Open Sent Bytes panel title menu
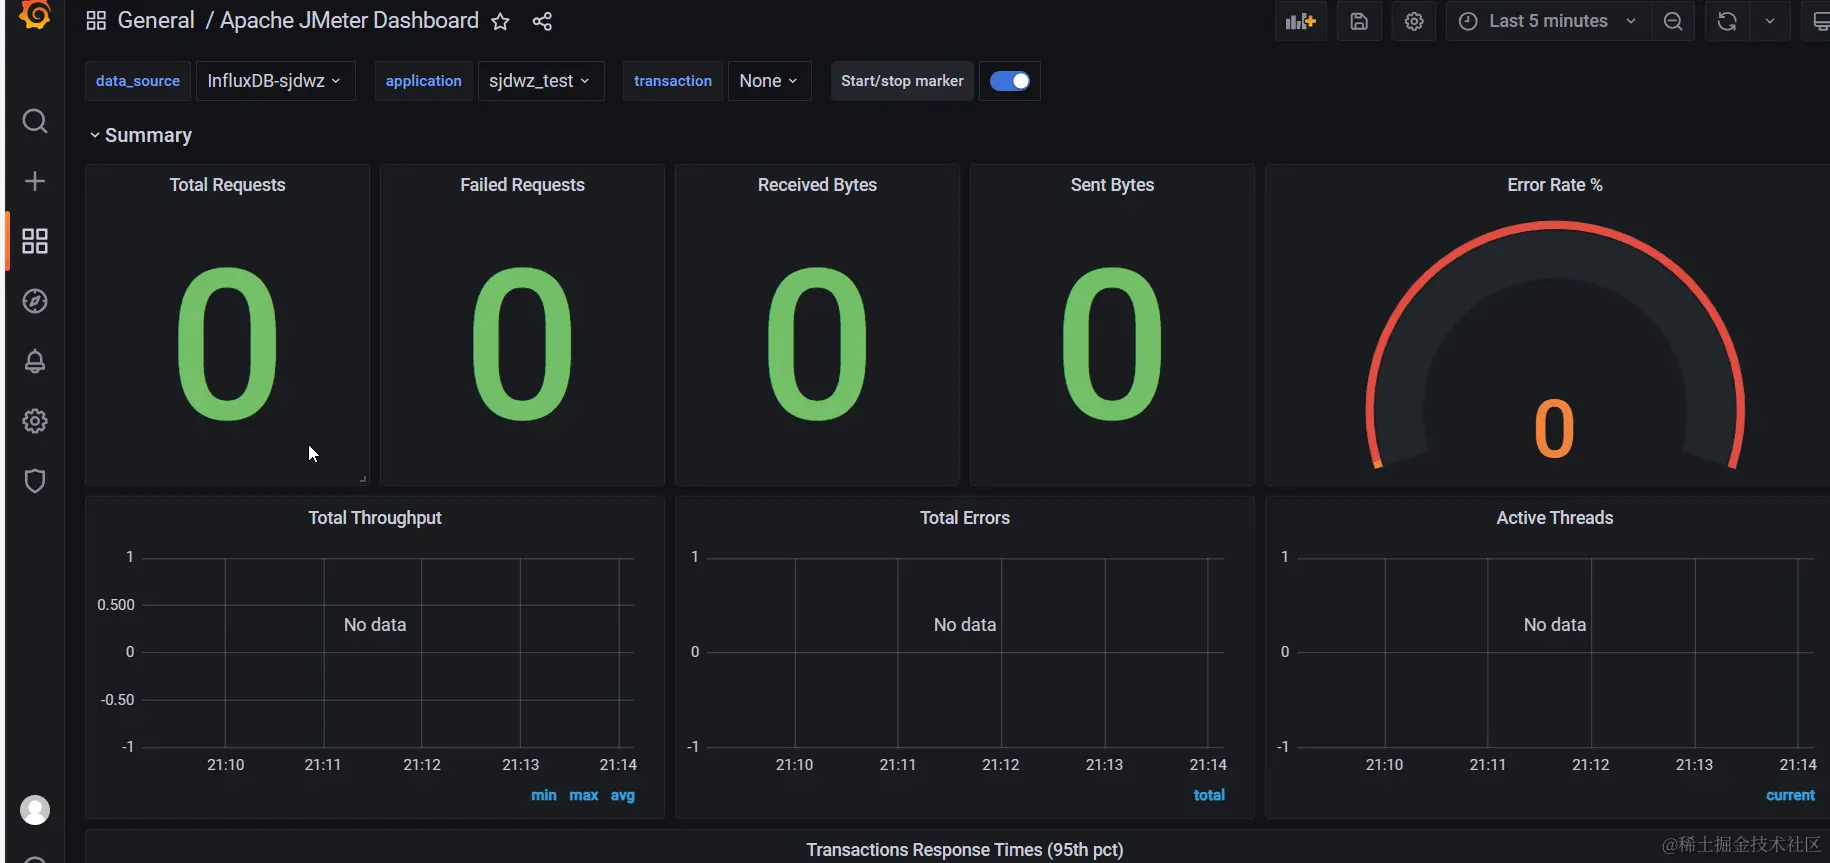This screenshot has width=1830, height=863. [x=1112, y=185]
